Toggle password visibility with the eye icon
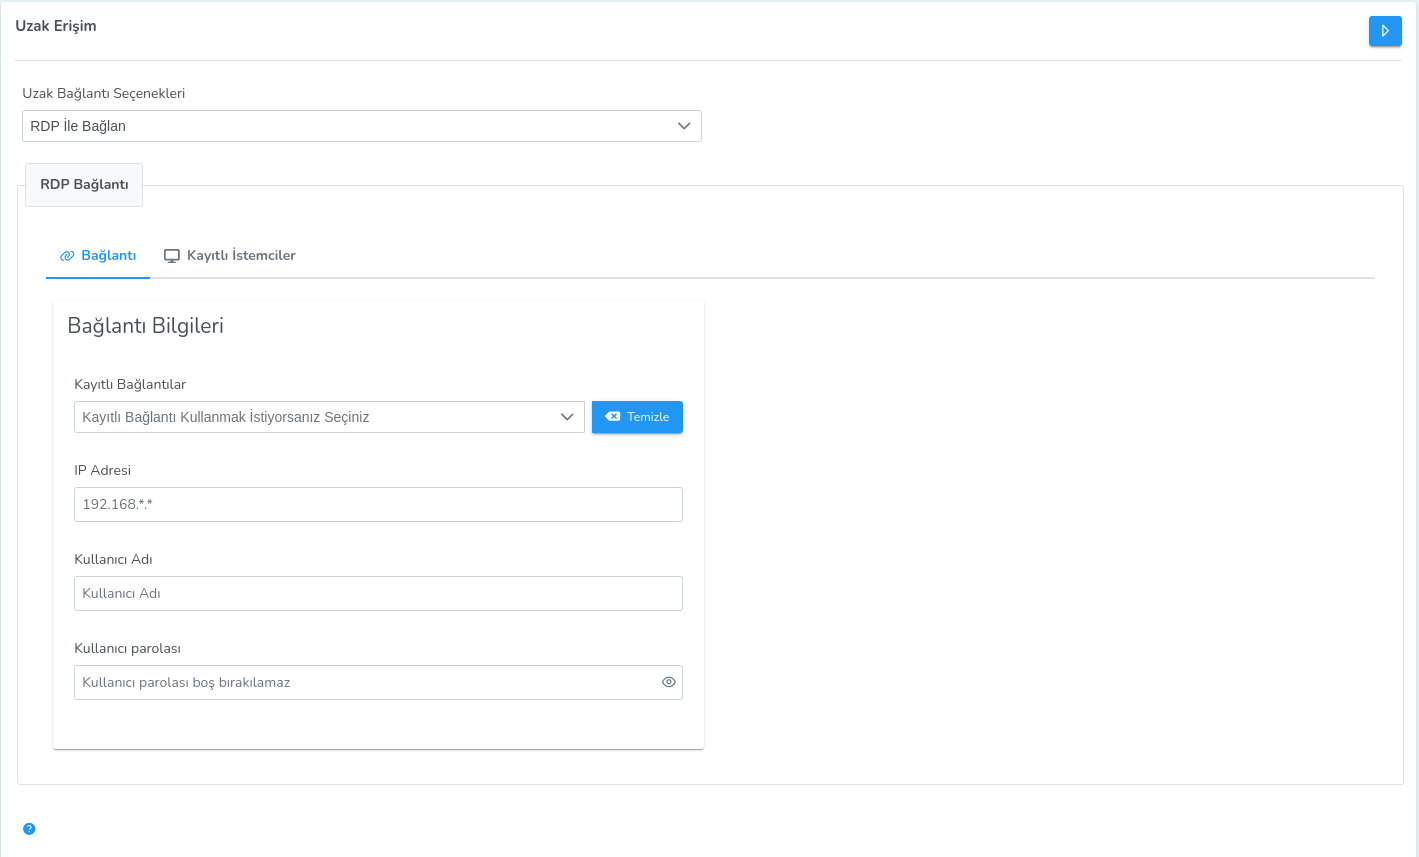Screen dimensions: 1419x857 tap(669, 682)
